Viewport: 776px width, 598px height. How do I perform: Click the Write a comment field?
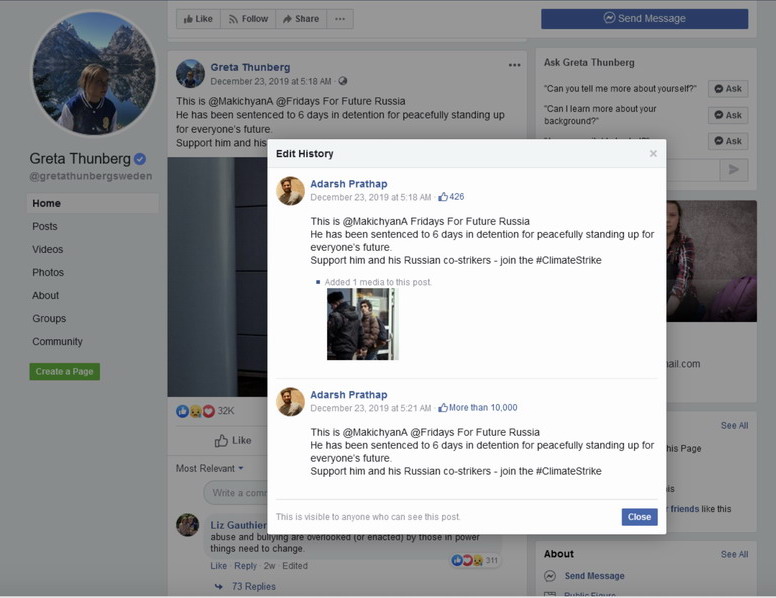coord(237,493)
